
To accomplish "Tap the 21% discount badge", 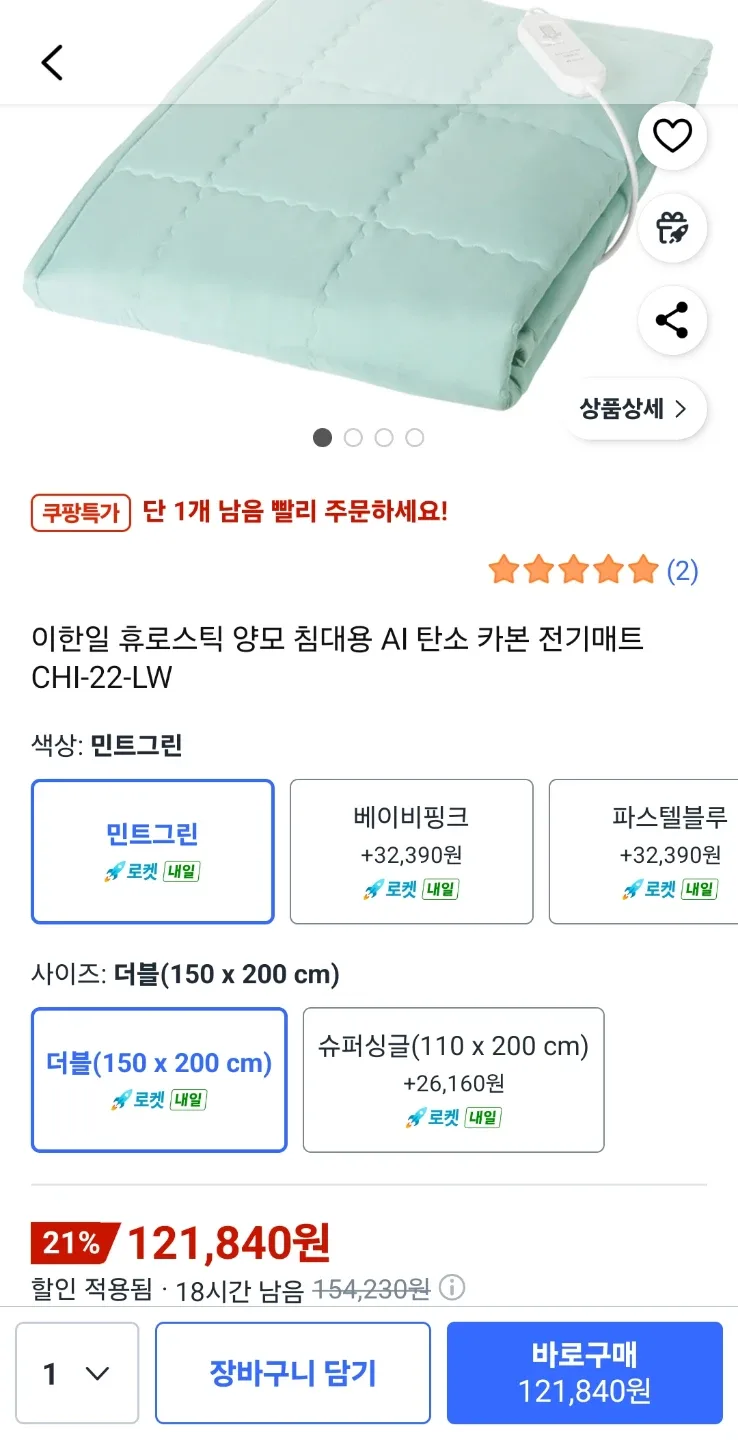I will click(x=73, y=1244).
